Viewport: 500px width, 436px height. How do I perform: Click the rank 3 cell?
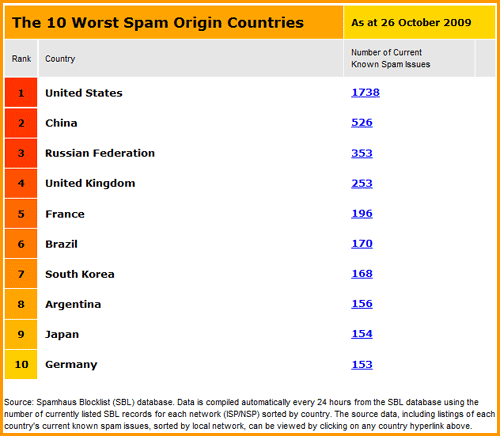click(21, 153)
